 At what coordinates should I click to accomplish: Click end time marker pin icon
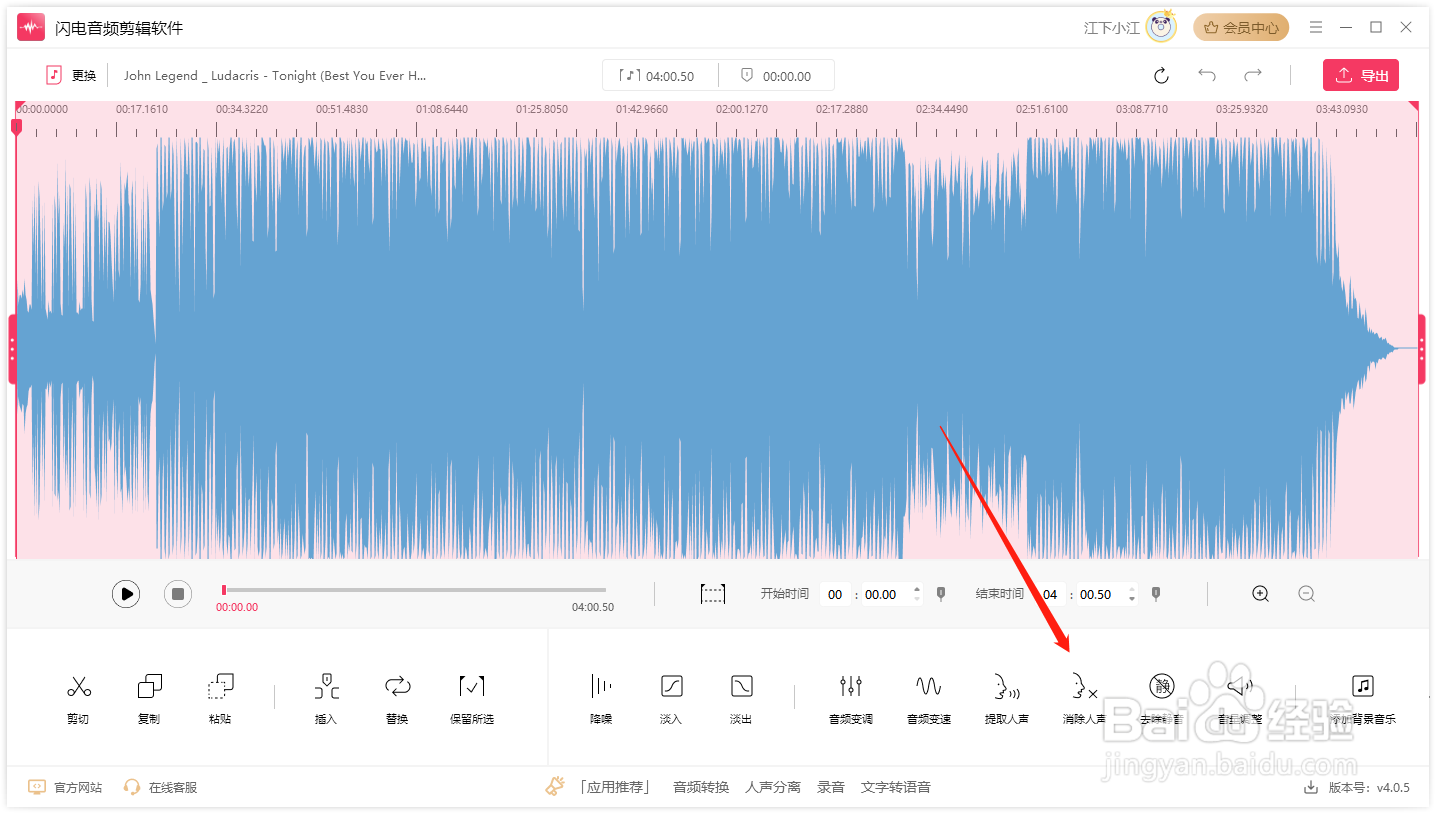pos(1156,594)
